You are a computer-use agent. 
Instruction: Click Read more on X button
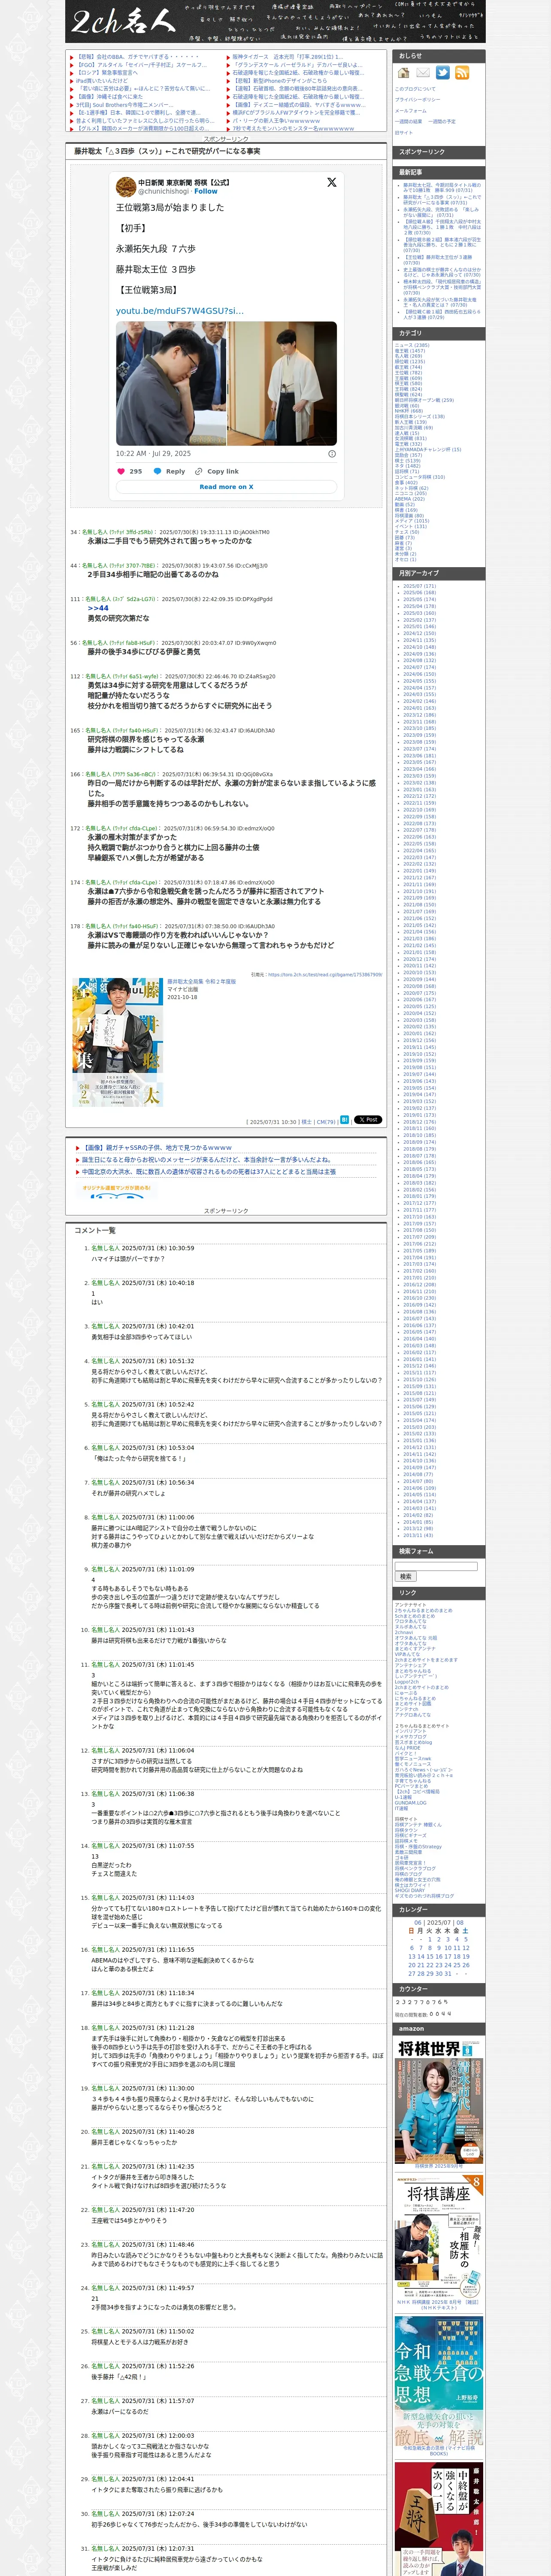pos(226,487)
